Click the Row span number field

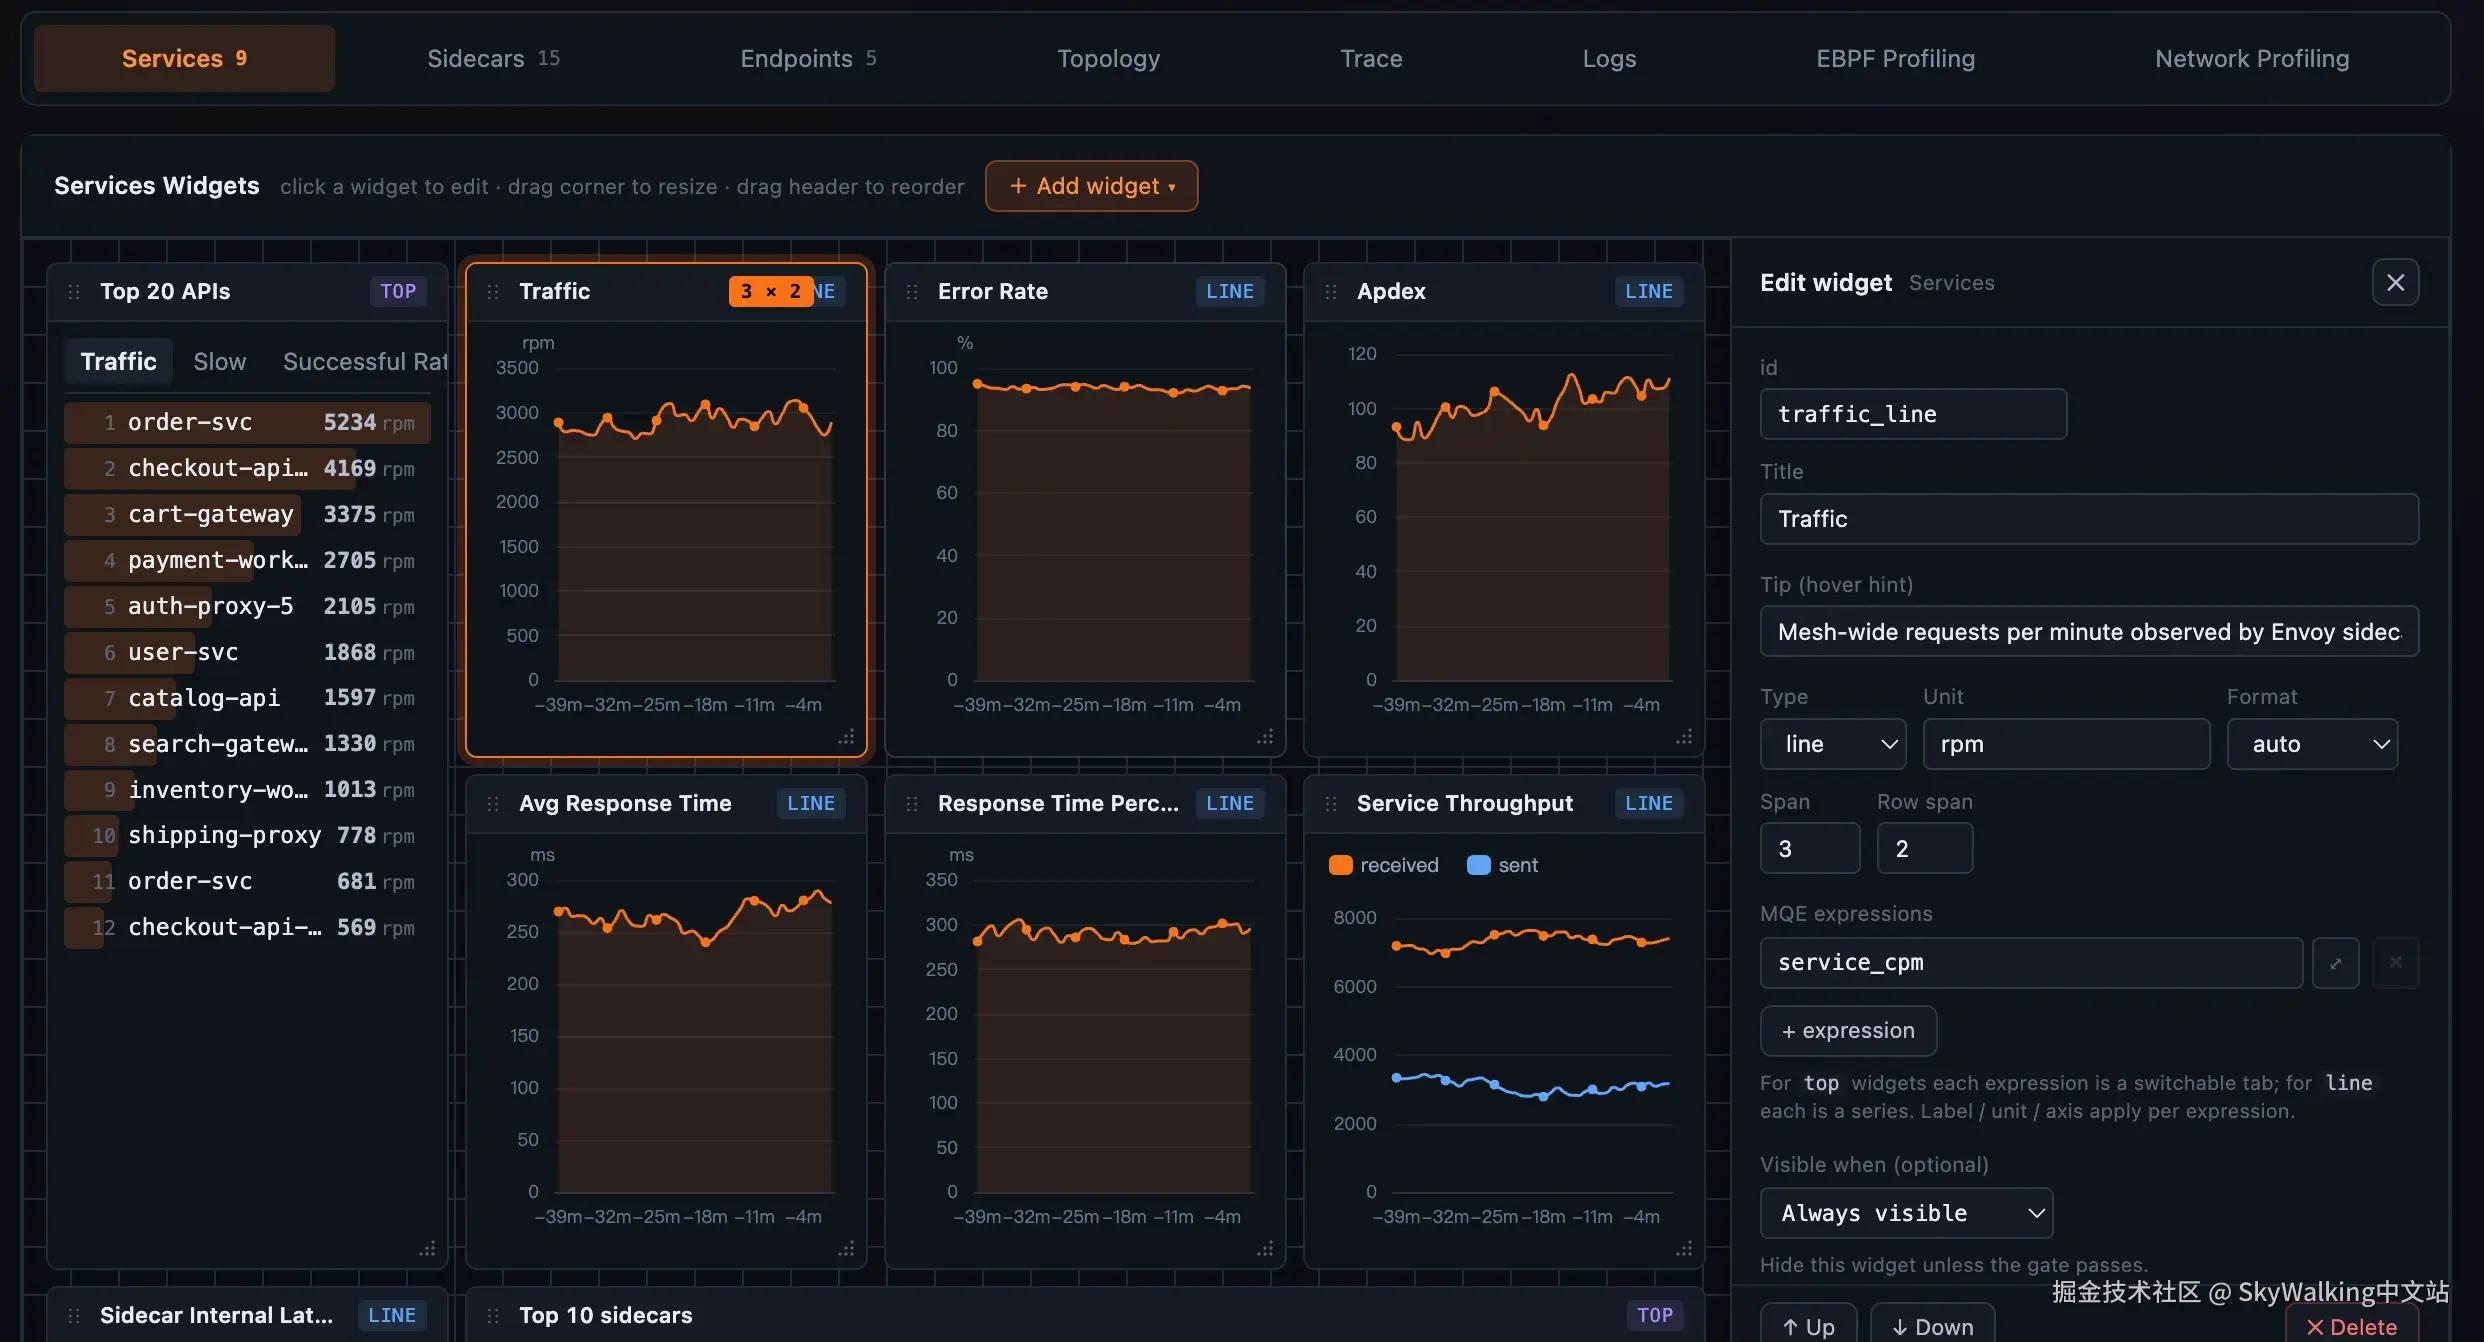pyautogui.click(x=1925, y=848)
